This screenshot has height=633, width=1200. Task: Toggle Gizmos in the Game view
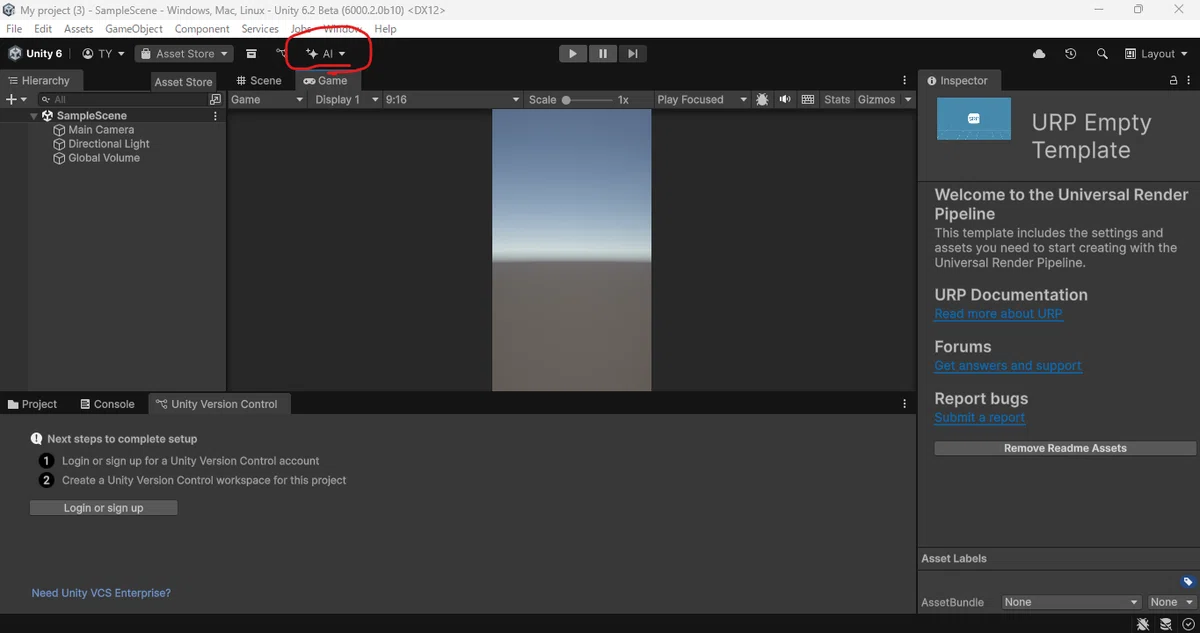(x=877, y=100)
